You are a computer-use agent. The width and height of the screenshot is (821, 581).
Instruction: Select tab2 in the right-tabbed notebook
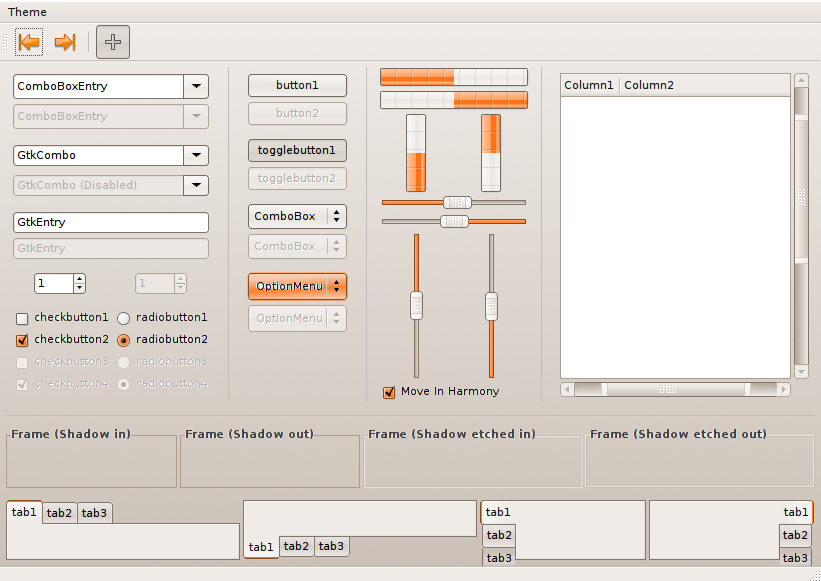tap(795, 535)
